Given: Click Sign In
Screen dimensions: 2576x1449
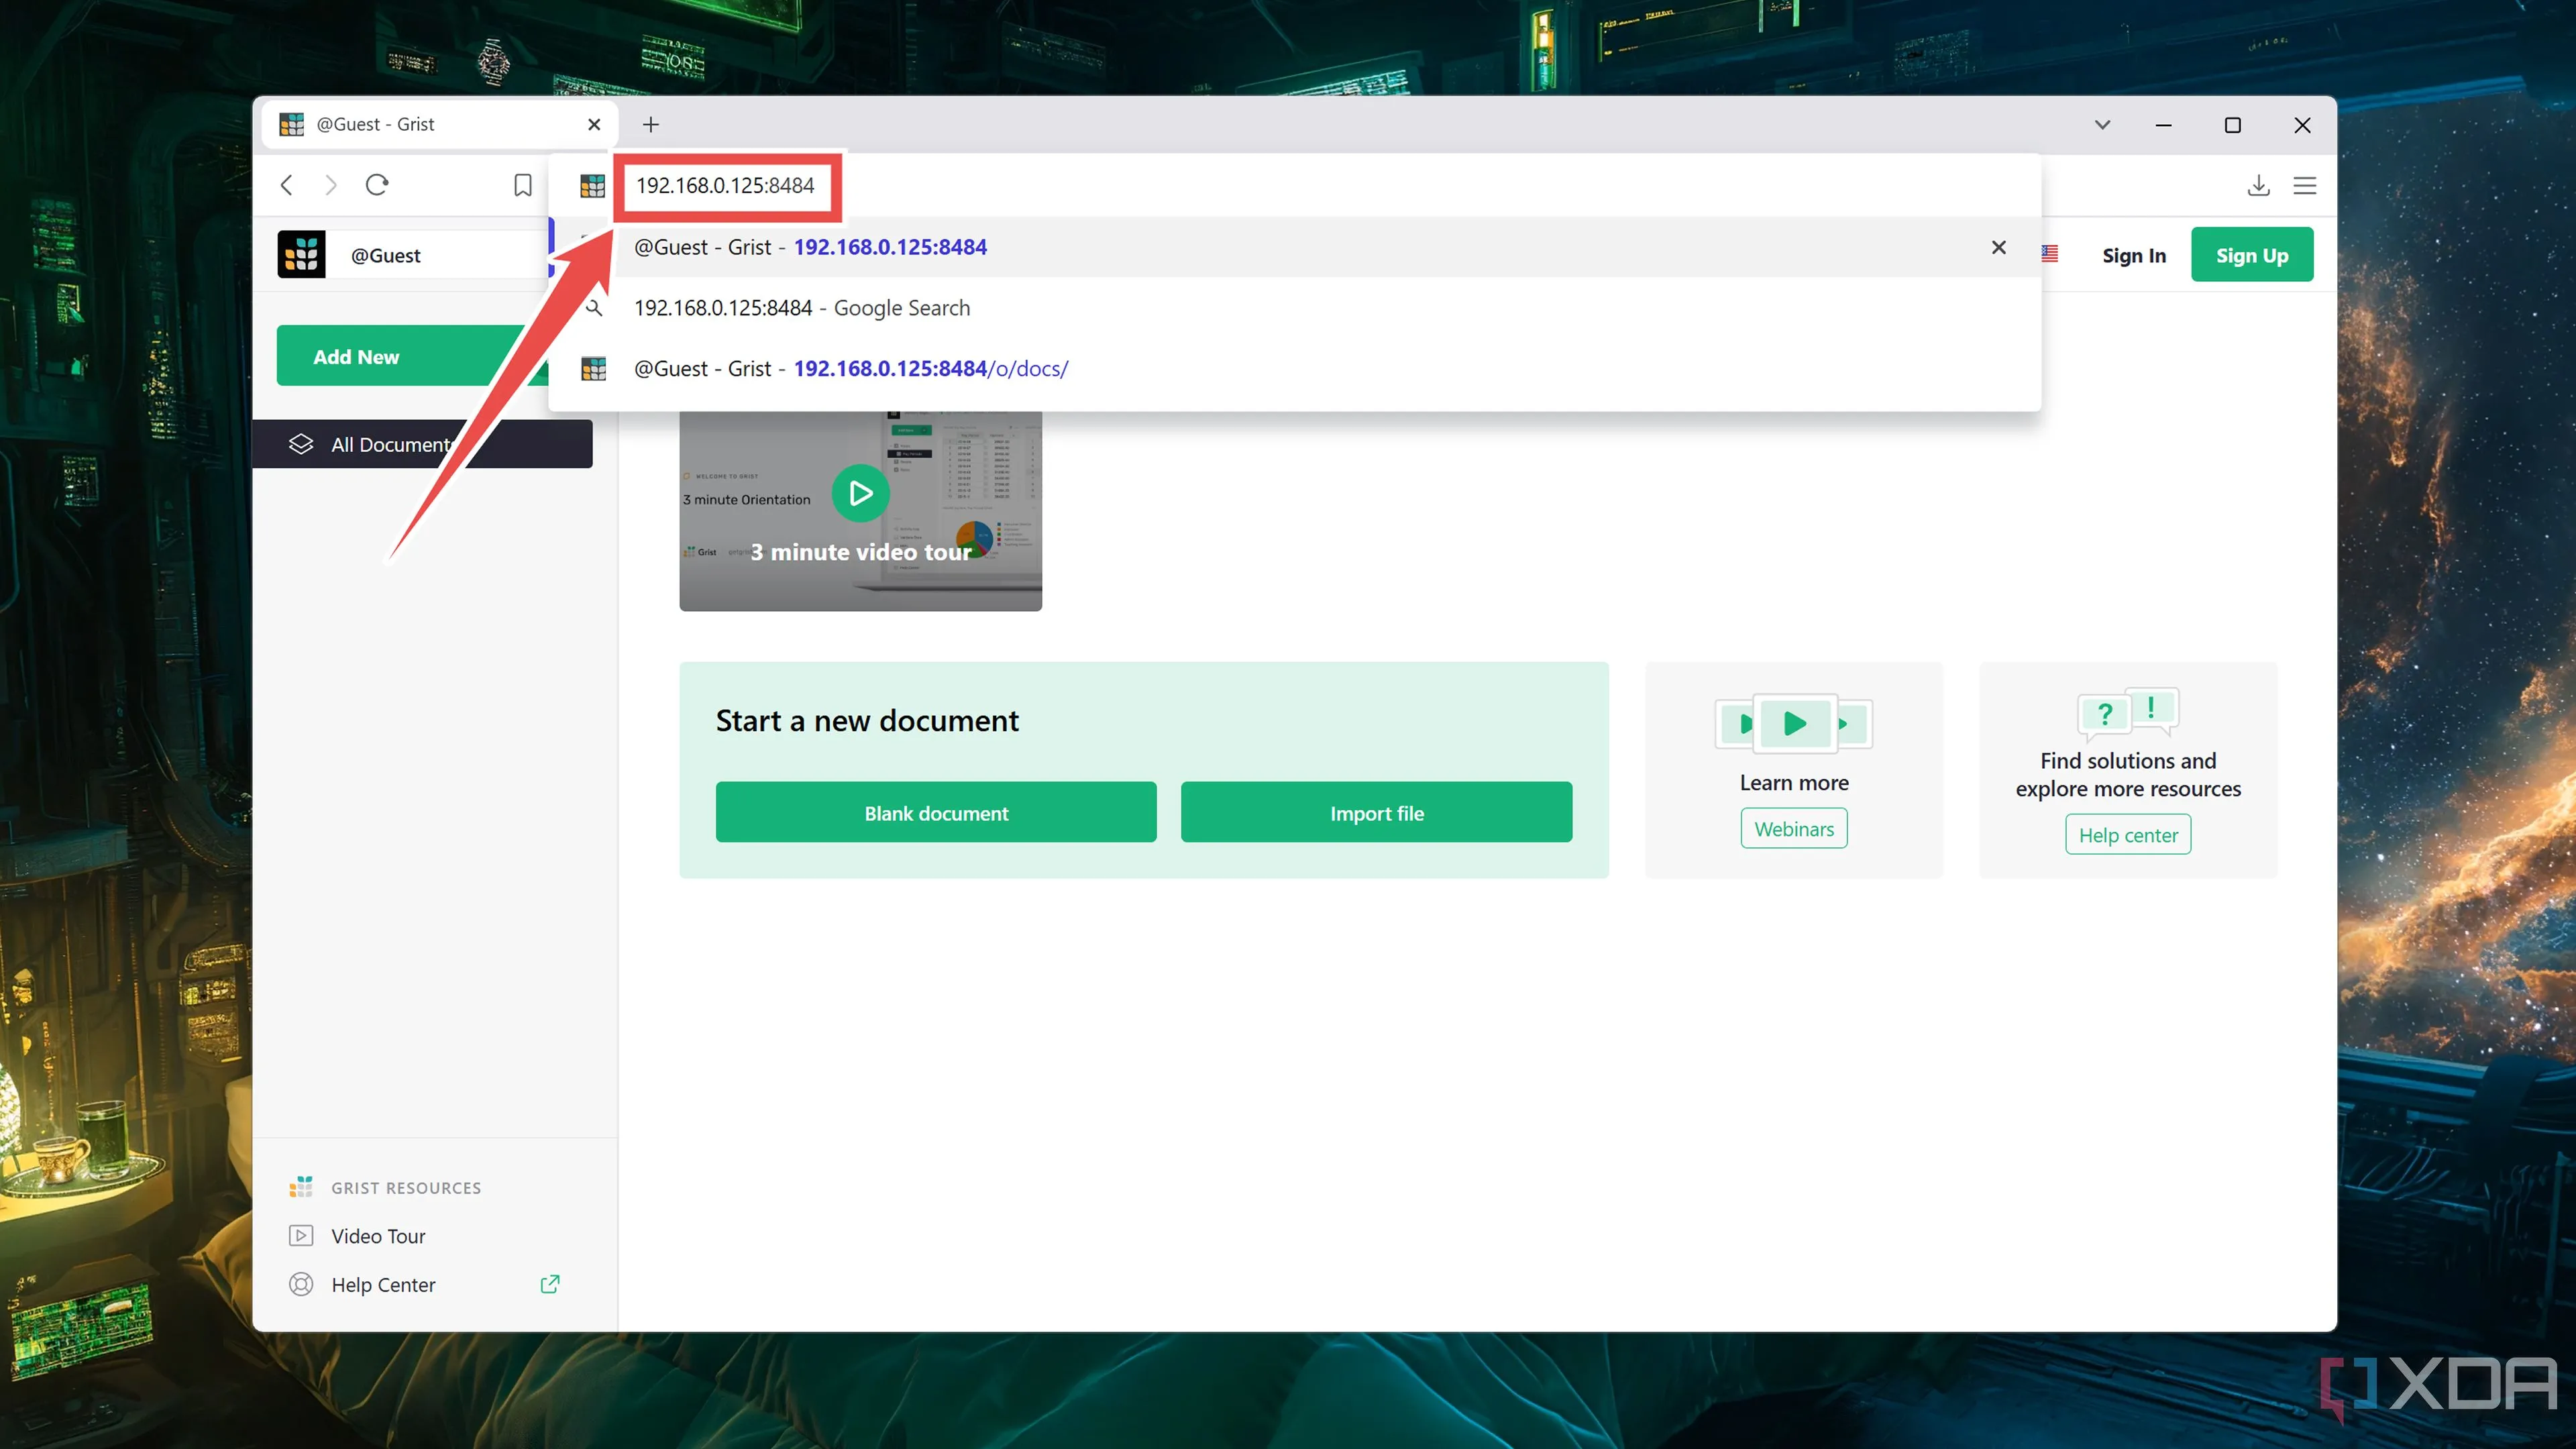Looking at the screenshot, I should tap(2134, 255).
